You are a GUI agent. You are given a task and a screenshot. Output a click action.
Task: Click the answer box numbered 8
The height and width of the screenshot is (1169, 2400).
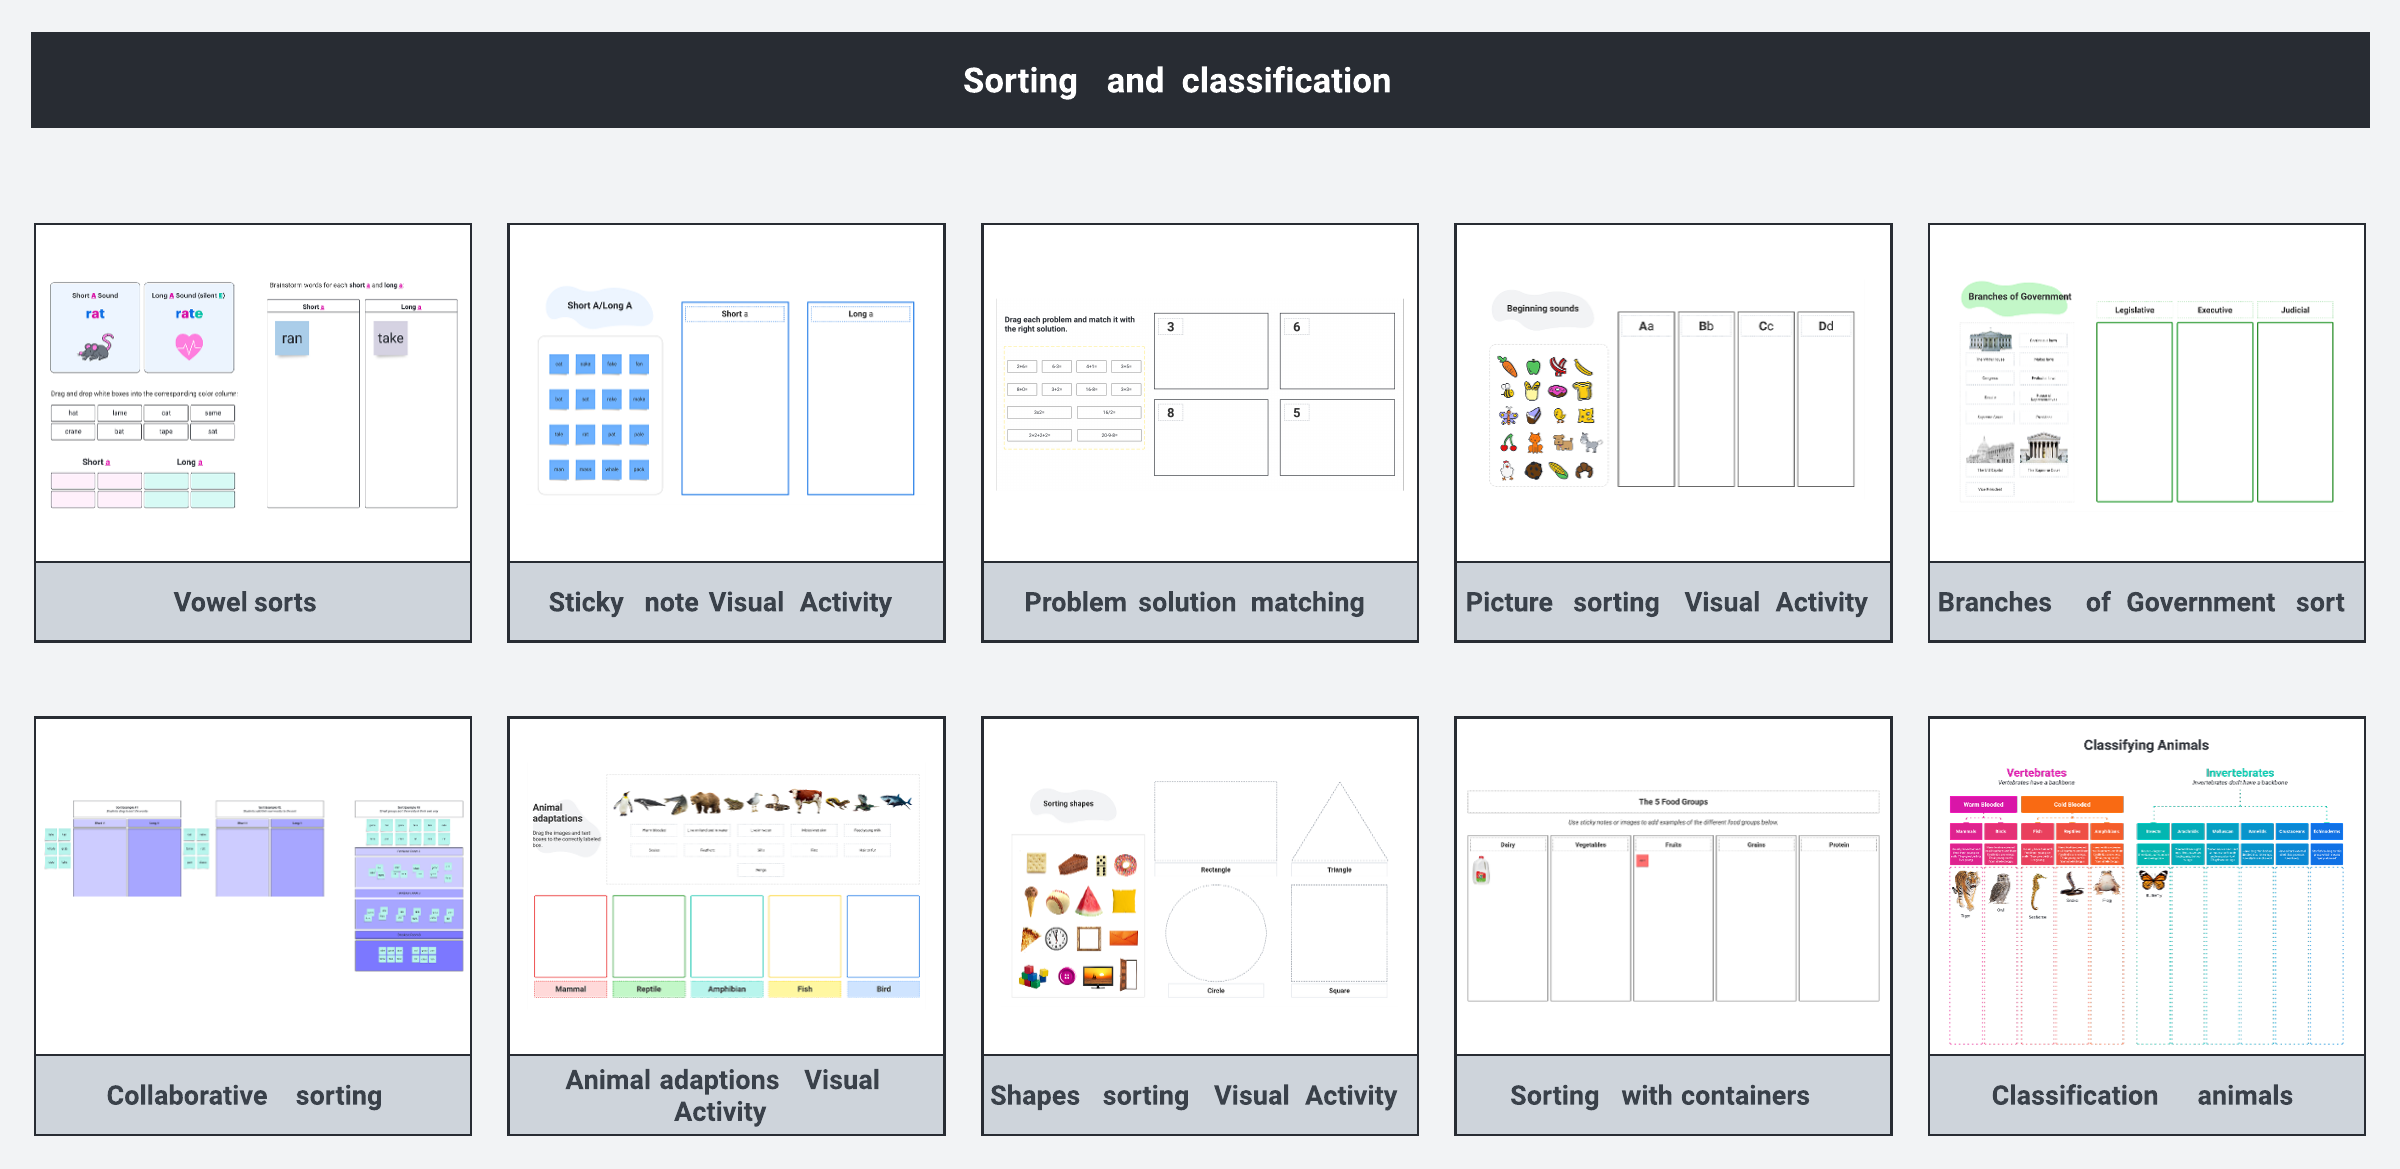coord(1211,438)
